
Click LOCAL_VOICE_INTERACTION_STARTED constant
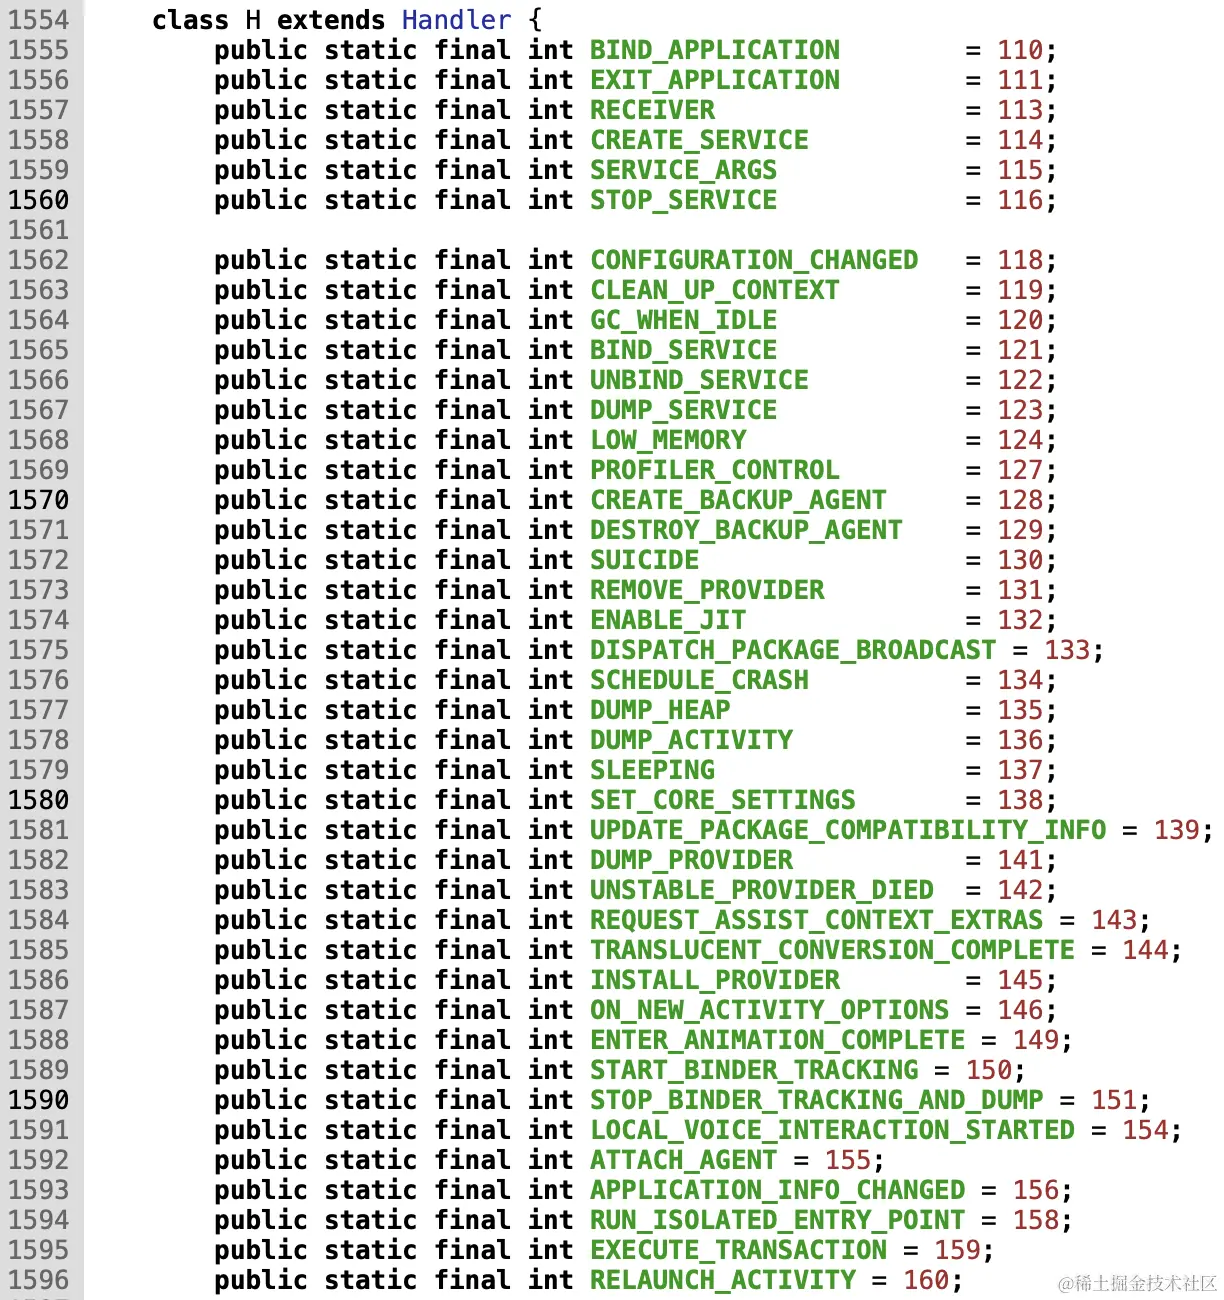pyautogui.click(x=832, y=1130)
